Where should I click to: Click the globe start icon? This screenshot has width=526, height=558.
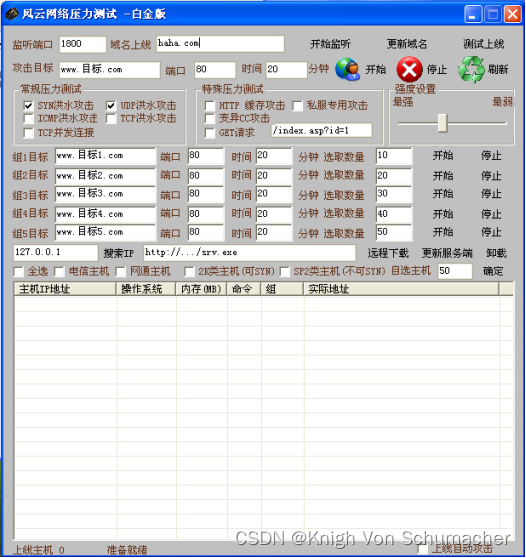[347, 69]
